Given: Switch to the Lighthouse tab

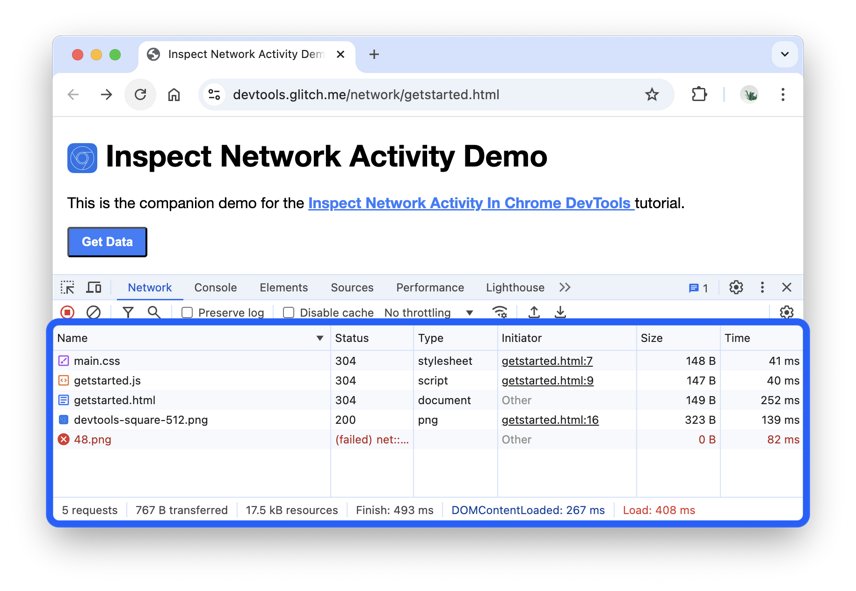Looking at the screenshot, I should coord(515,288).
